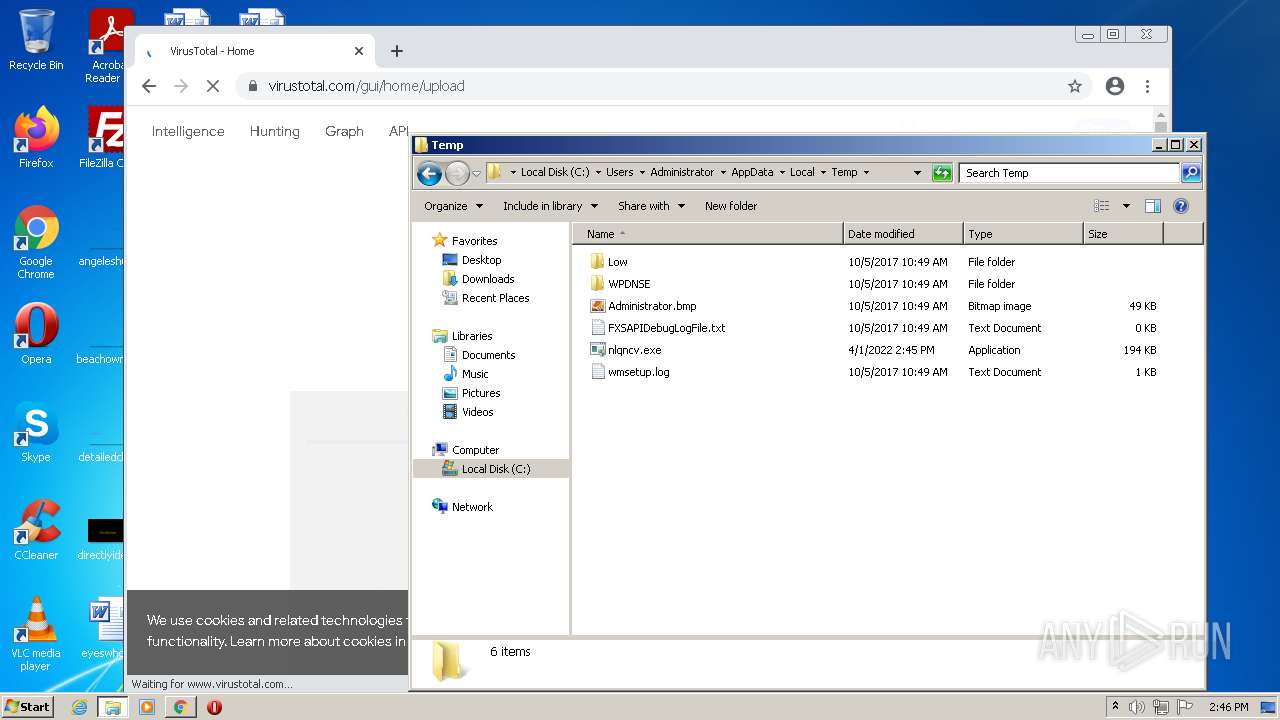The height and width of the screenshot is (720, 1280).
Task: Open the Windows Start menu
Action: click(27, 707)
